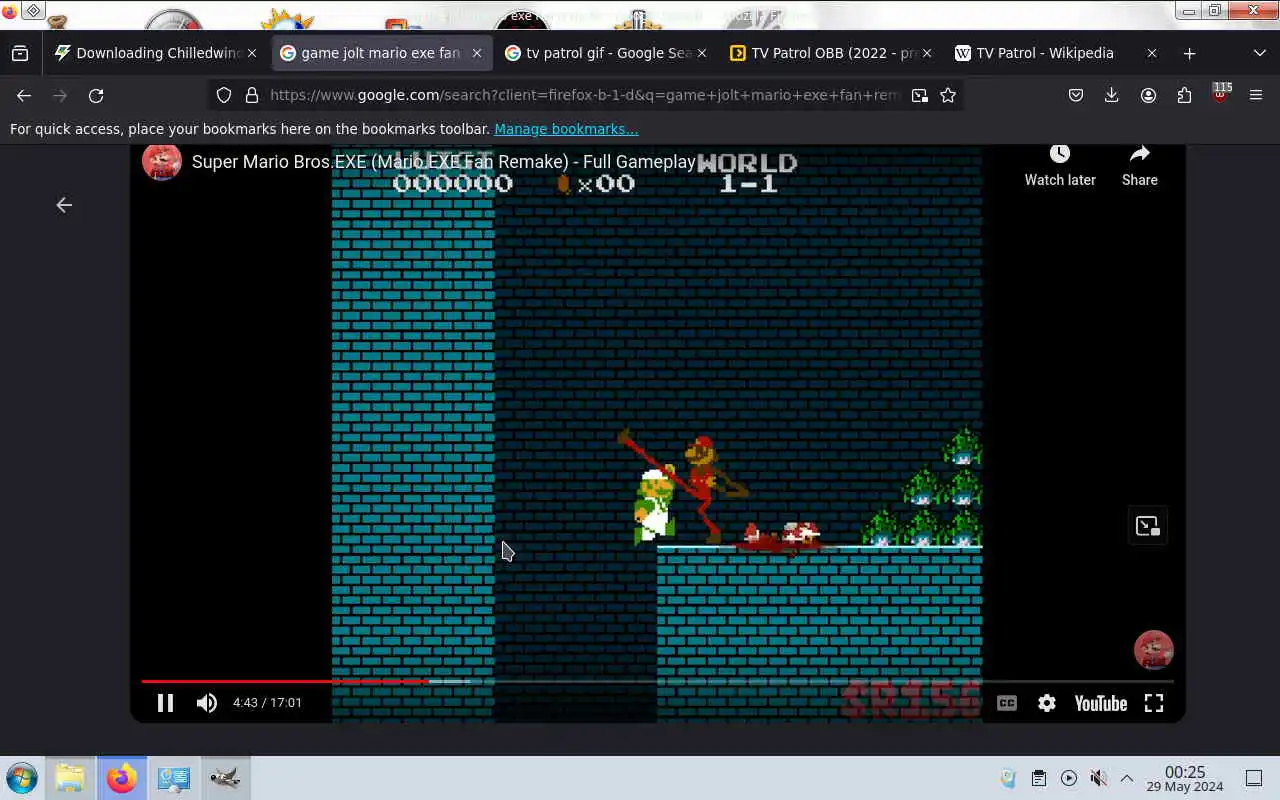Click the Manage bookmarks... link

[566, 129]
